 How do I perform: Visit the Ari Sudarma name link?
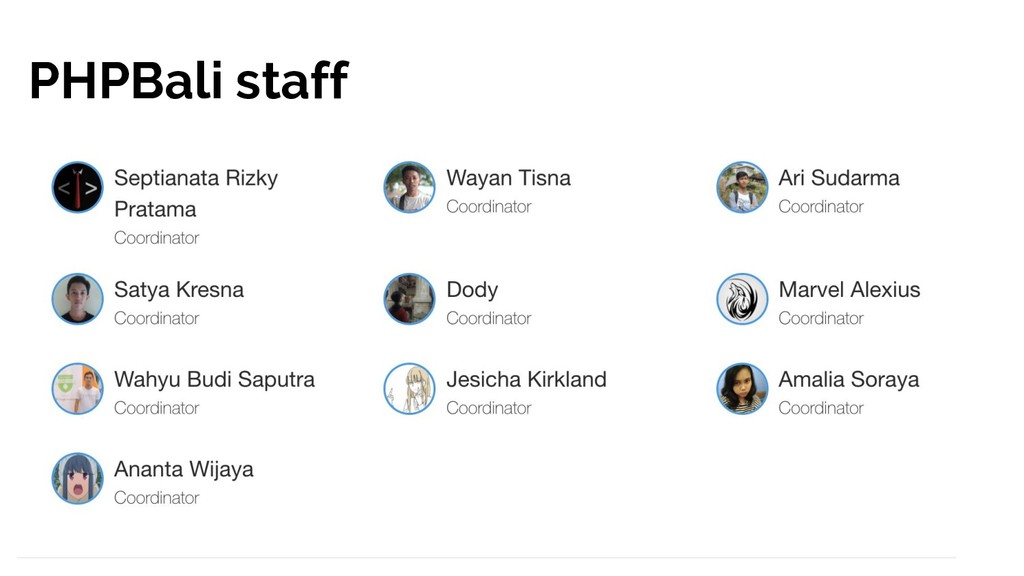[839, 178]
